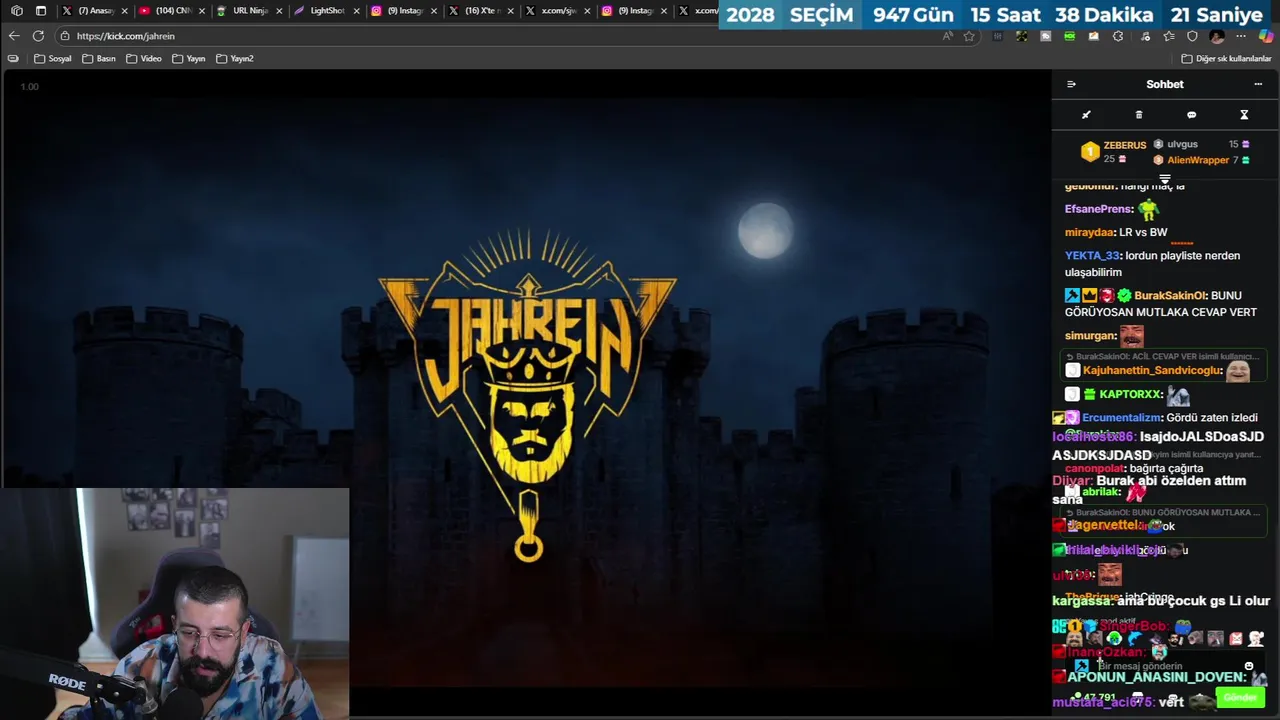1280x720 pixels.
Task: Open the Sosyal bookmarks folder
Action: point(53,59)
